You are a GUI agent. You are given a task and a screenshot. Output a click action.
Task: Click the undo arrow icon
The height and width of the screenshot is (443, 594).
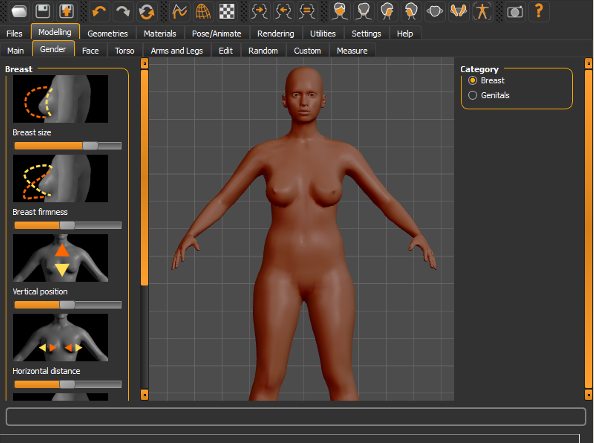click(x=99, y=11)
